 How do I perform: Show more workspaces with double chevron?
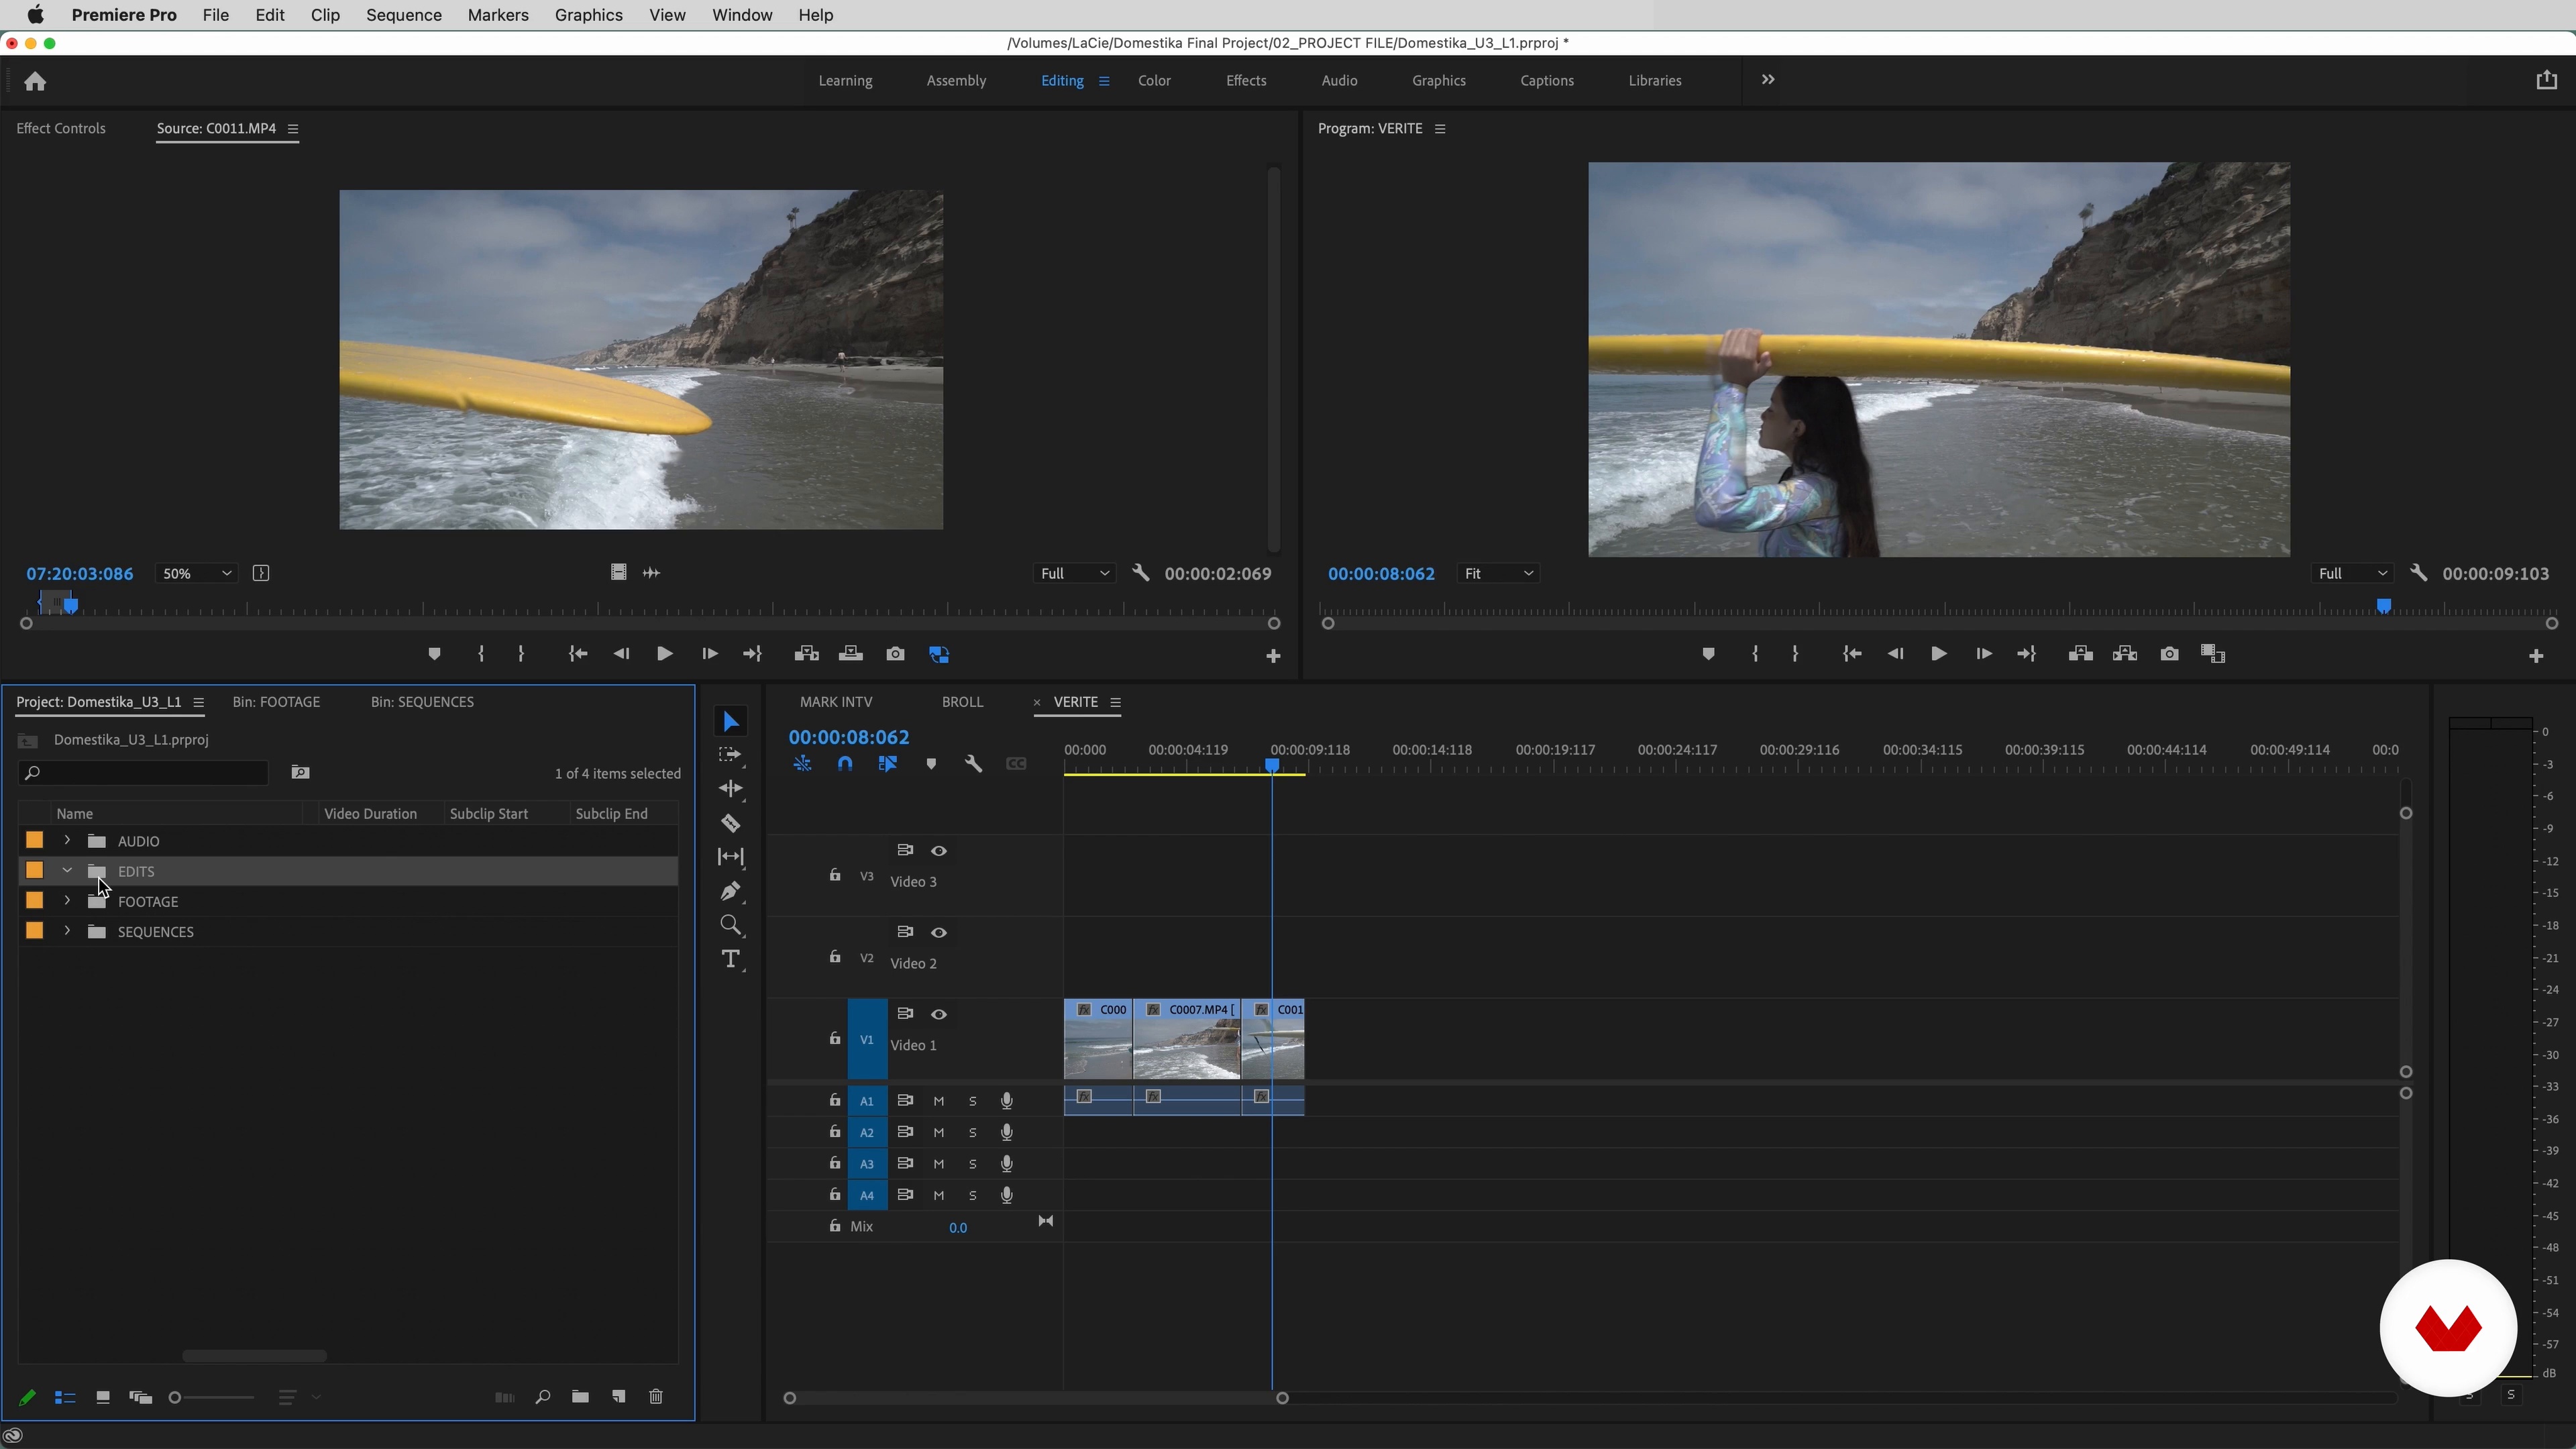pyautogui.click(x=1768, y=80)
